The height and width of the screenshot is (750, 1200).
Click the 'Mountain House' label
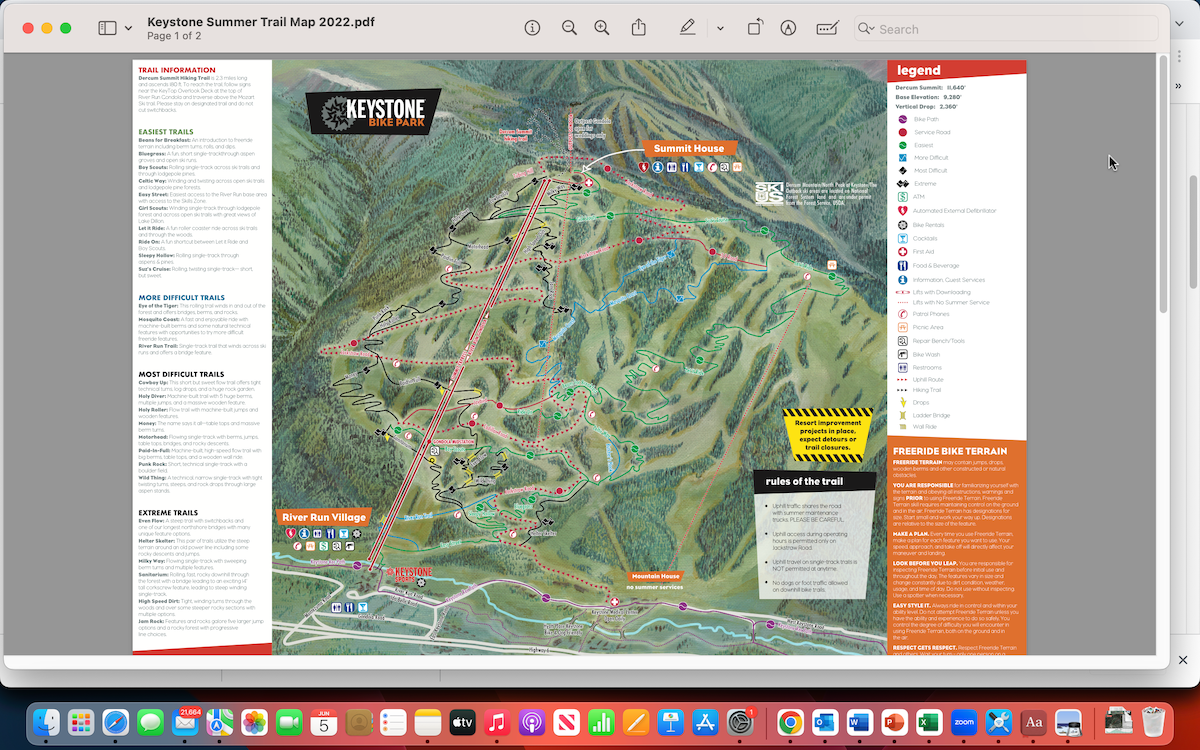point(654,576)
